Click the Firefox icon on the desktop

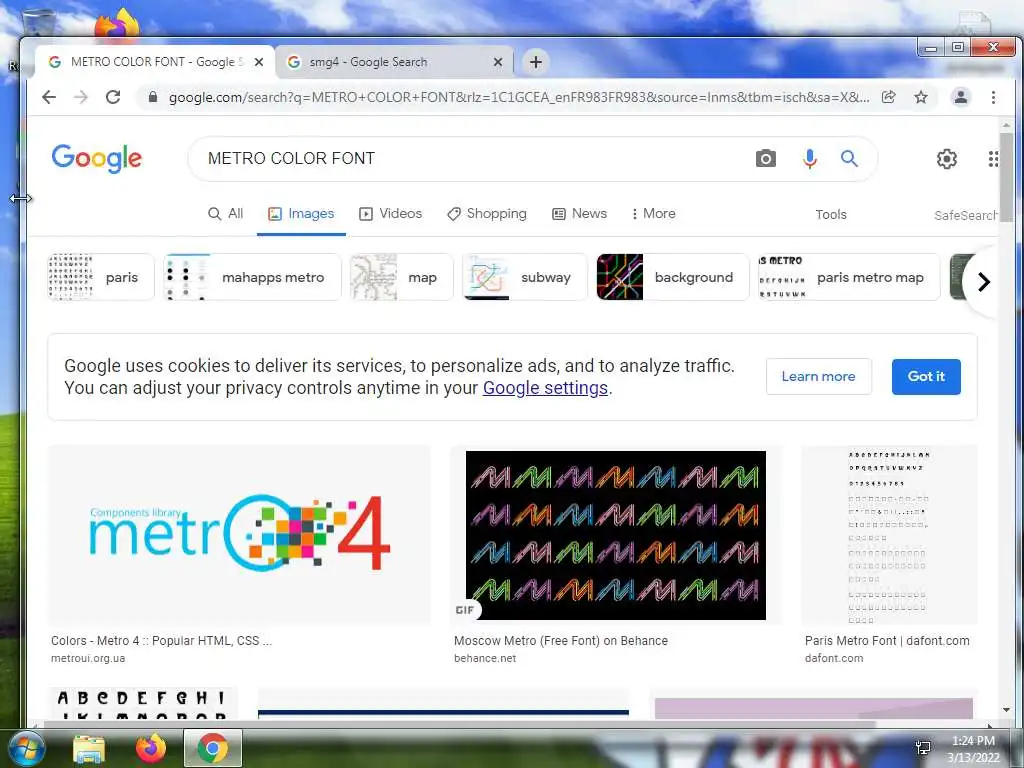point(118,24)
